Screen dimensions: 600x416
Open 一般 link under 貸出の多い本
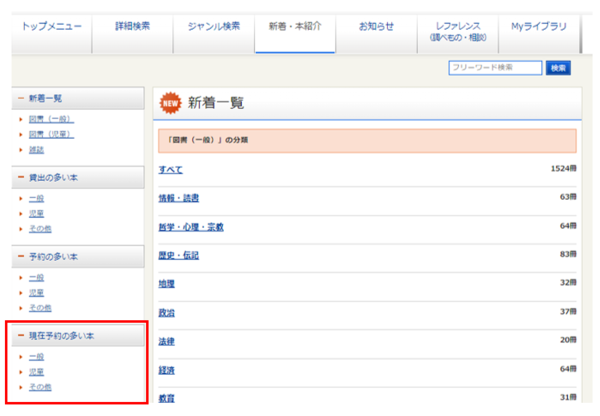pyautogui.click(x=36, y=198)
